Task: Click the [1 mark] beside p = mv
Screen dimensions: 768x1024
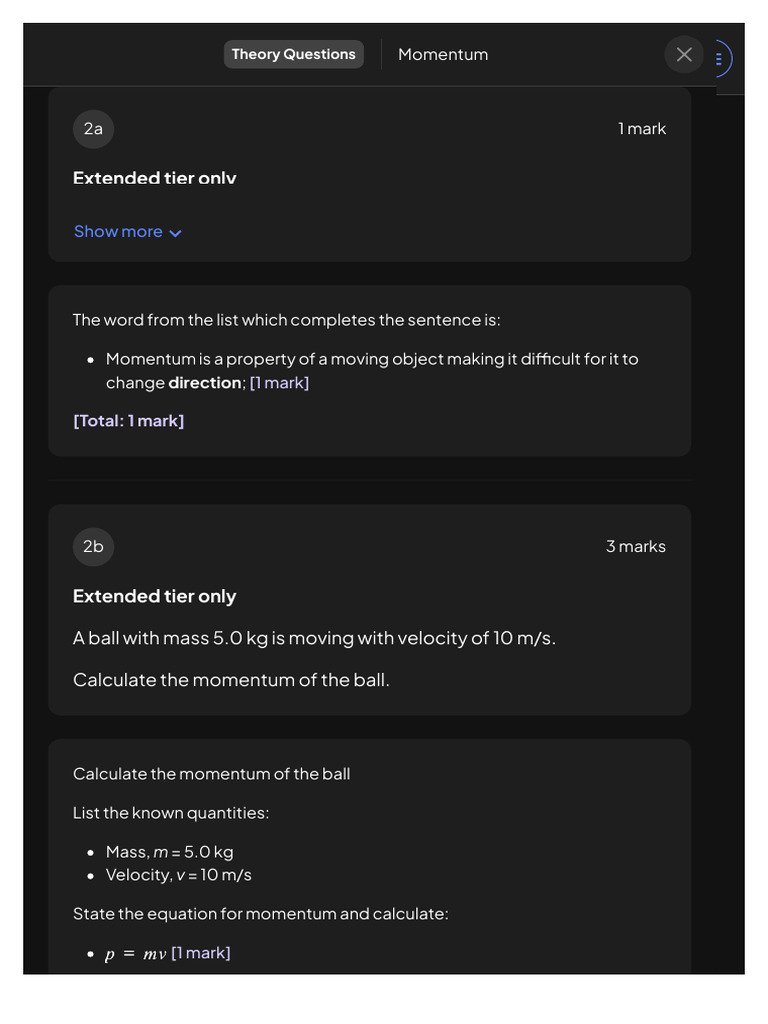Action: (200, 953)
